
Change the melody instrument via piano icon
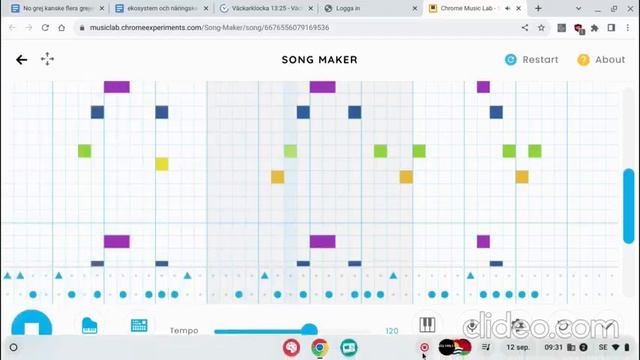point(89,325)
